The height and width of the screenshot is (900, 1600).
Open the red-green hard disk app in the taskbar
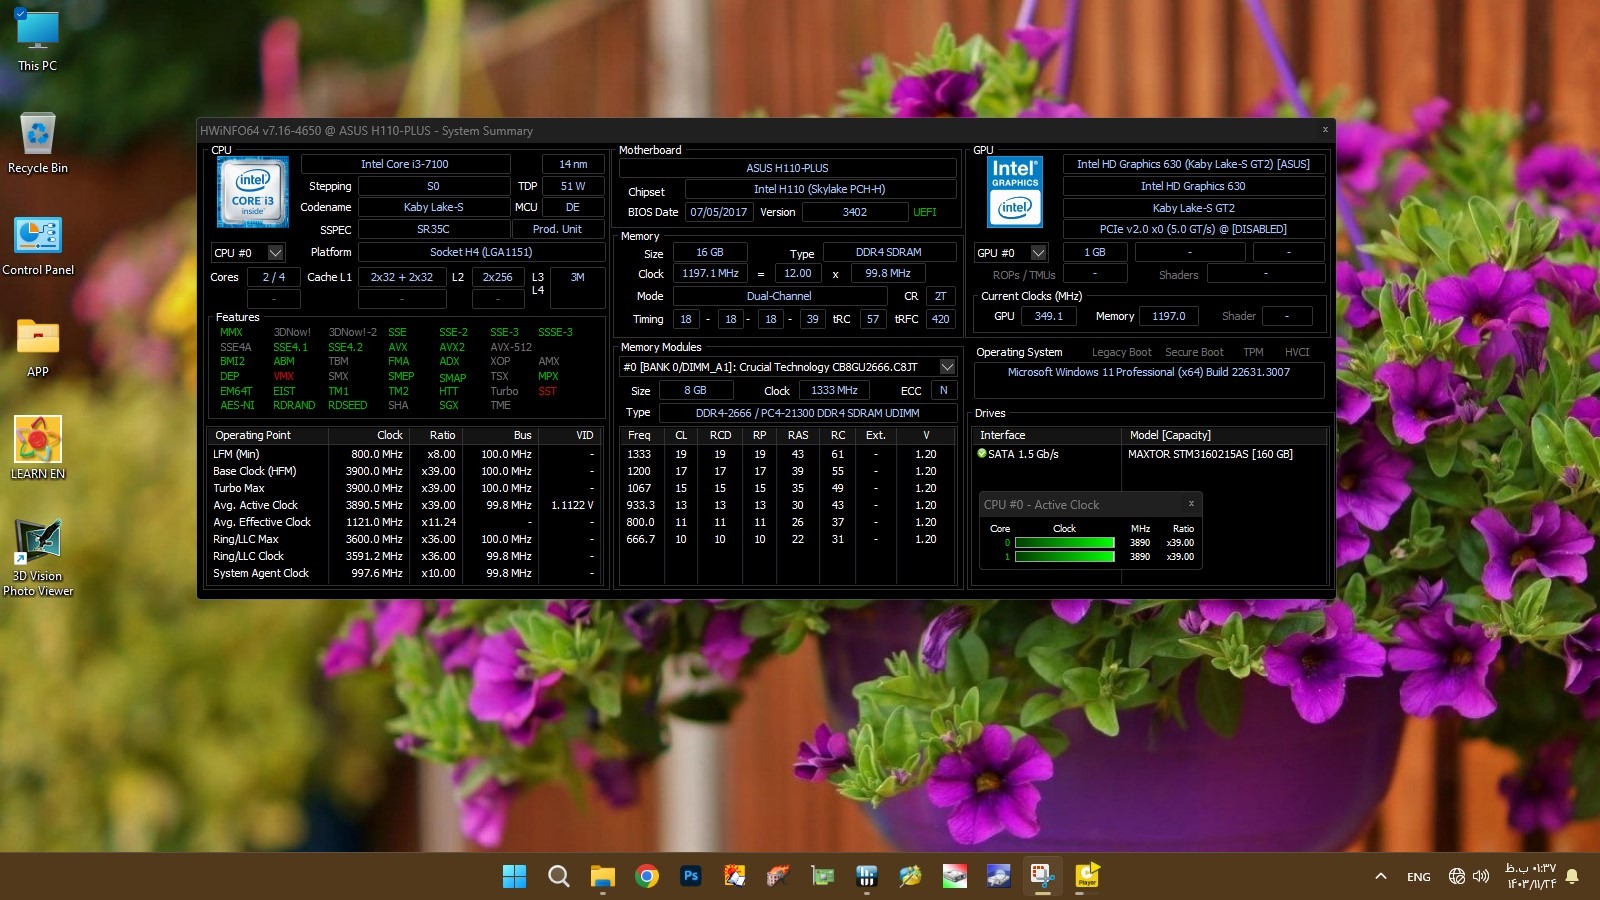(955, 876)
